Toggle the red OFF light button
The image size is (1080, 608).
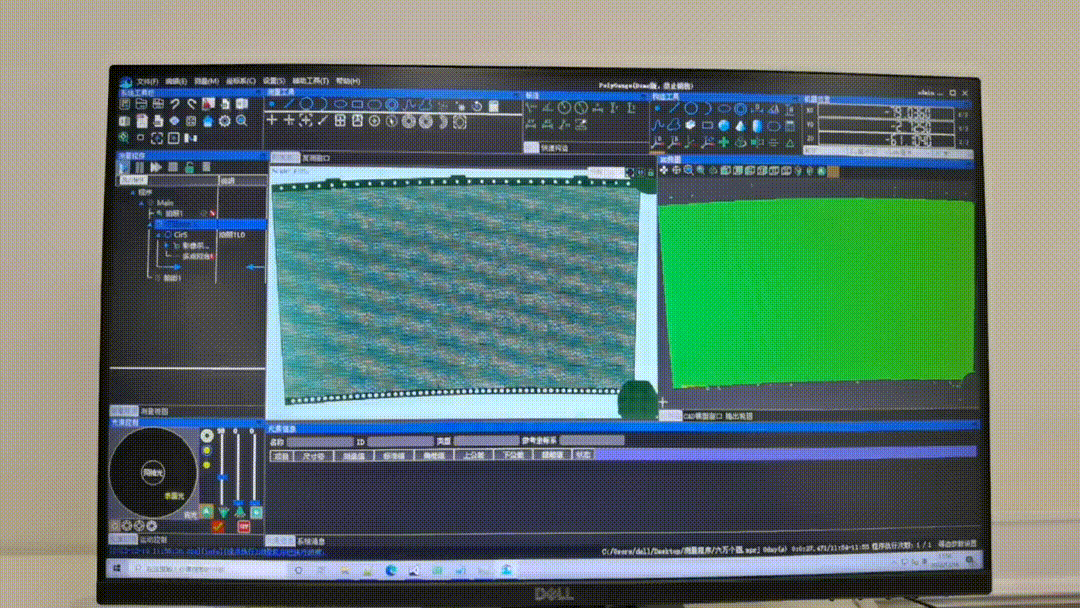pyautogui.click(x=243, y=526)
